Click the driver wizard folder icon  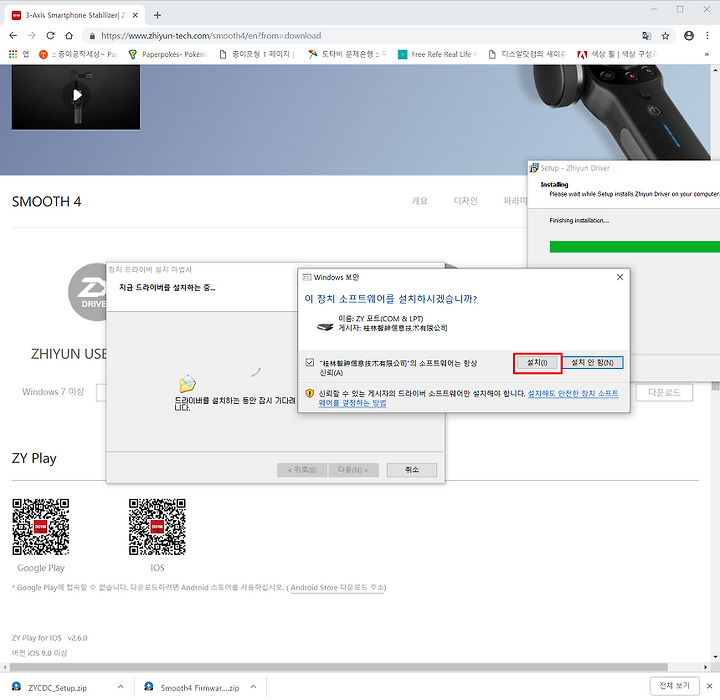187,384
